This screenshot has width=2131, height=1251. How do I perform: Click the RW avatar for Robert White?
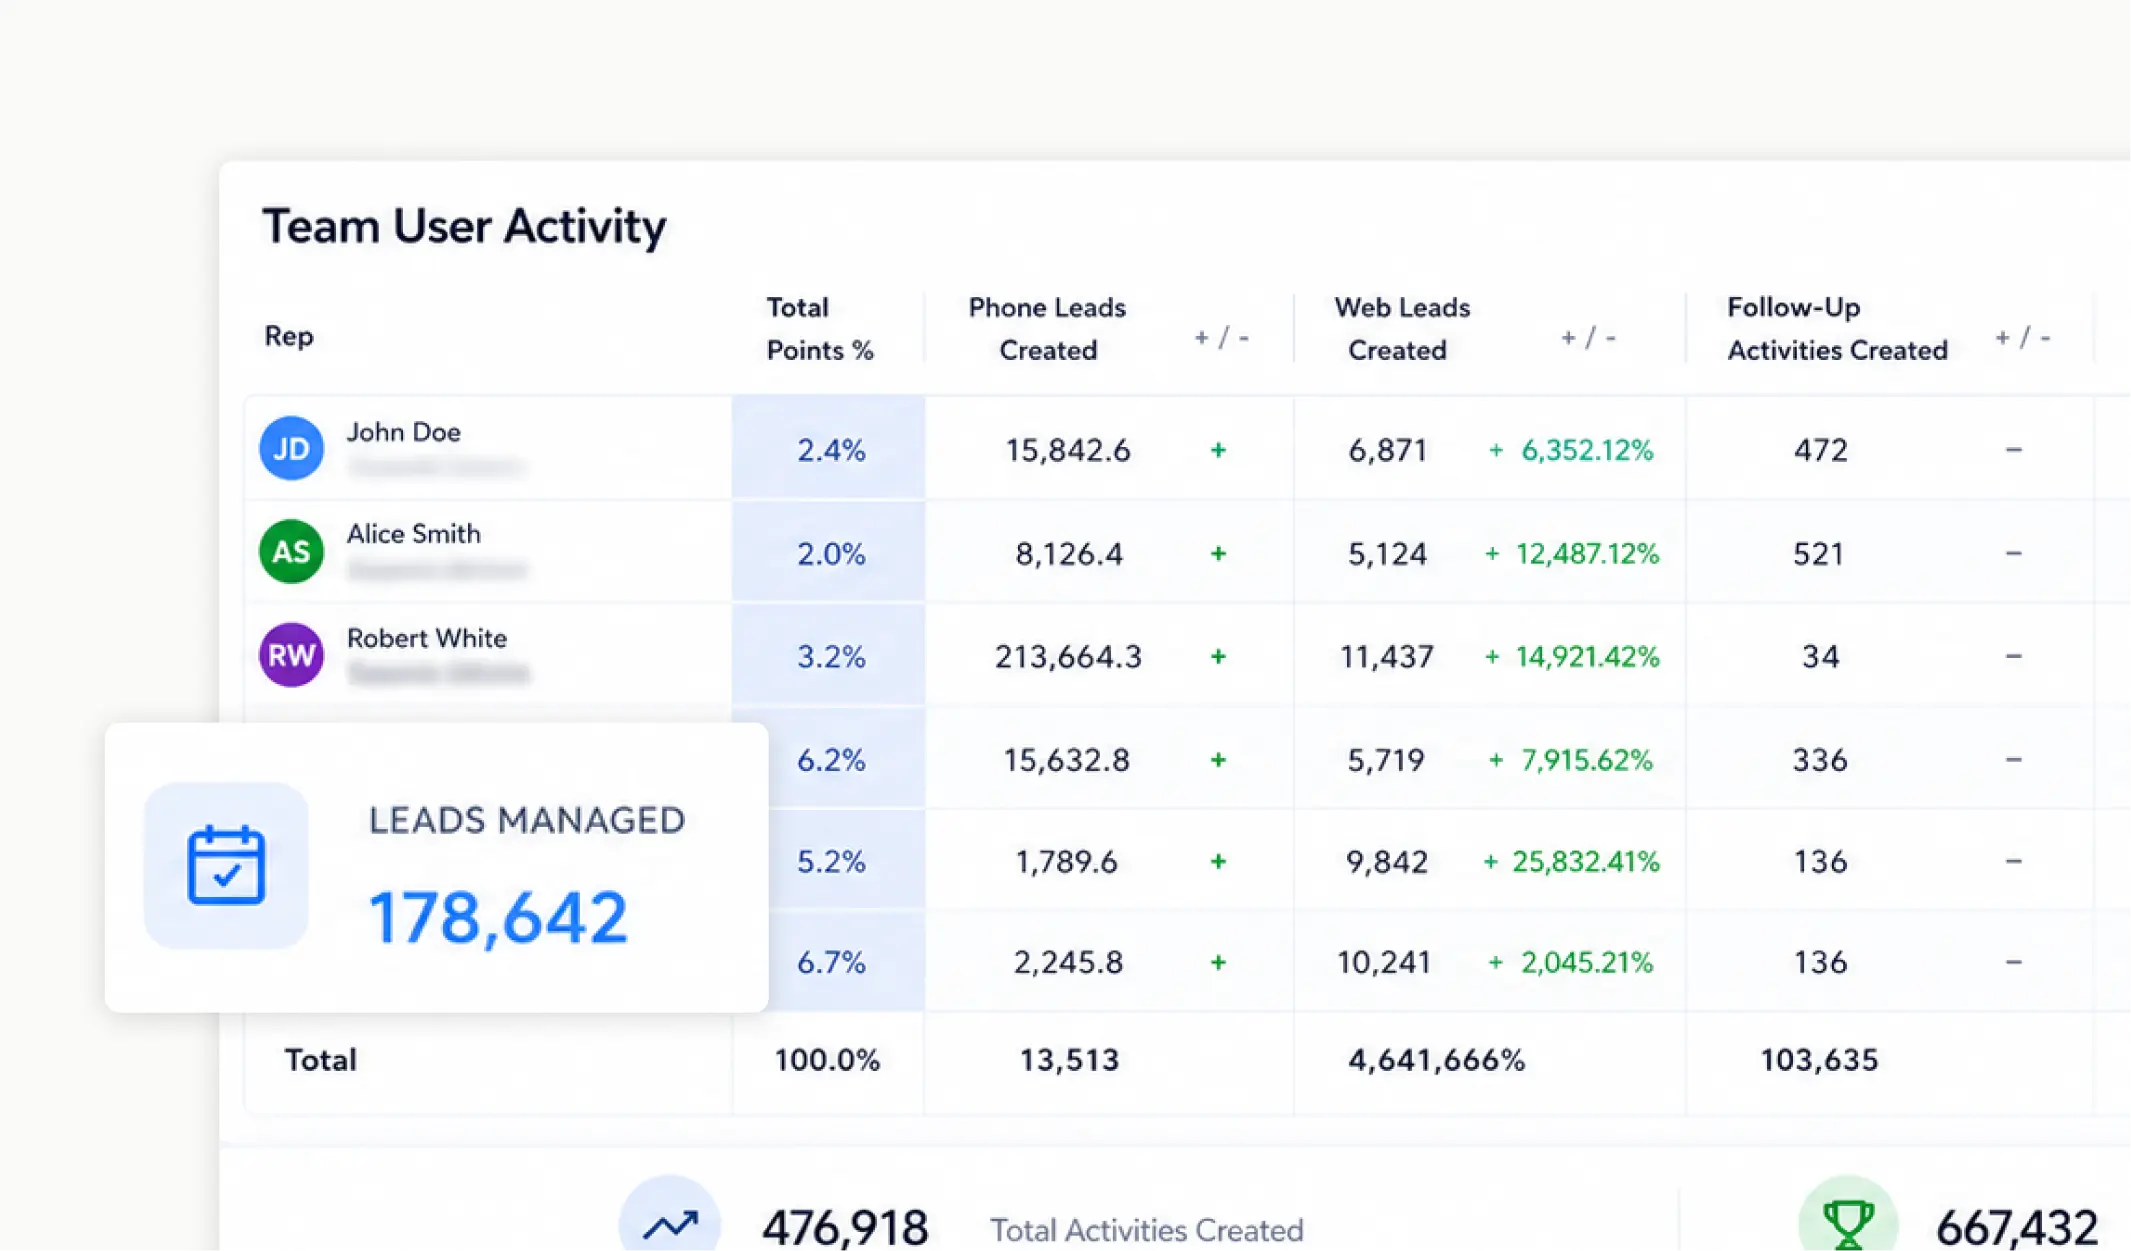tap(291, 655)
